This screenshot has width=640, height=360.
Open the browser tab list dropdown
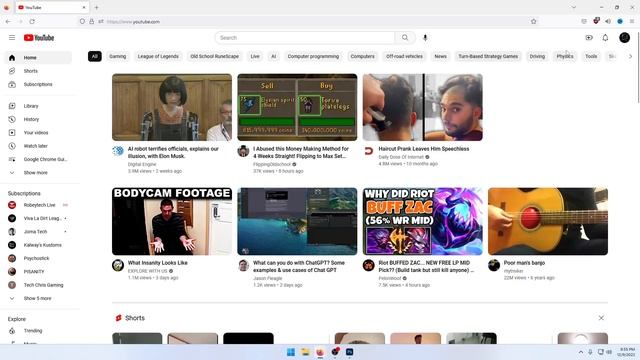(x=574, y=7)
